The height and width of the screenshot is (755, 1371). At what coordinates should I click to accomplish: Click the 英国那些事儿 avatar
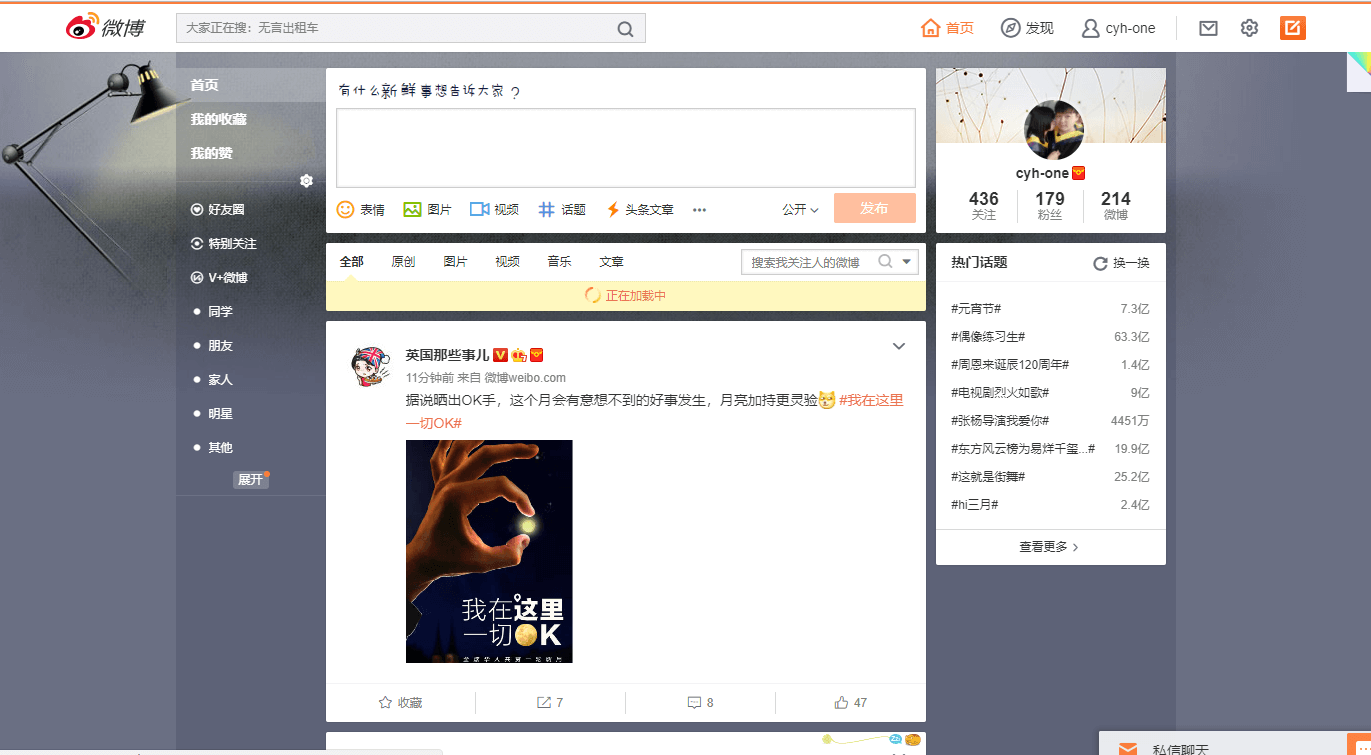click(x=369, y=367)
